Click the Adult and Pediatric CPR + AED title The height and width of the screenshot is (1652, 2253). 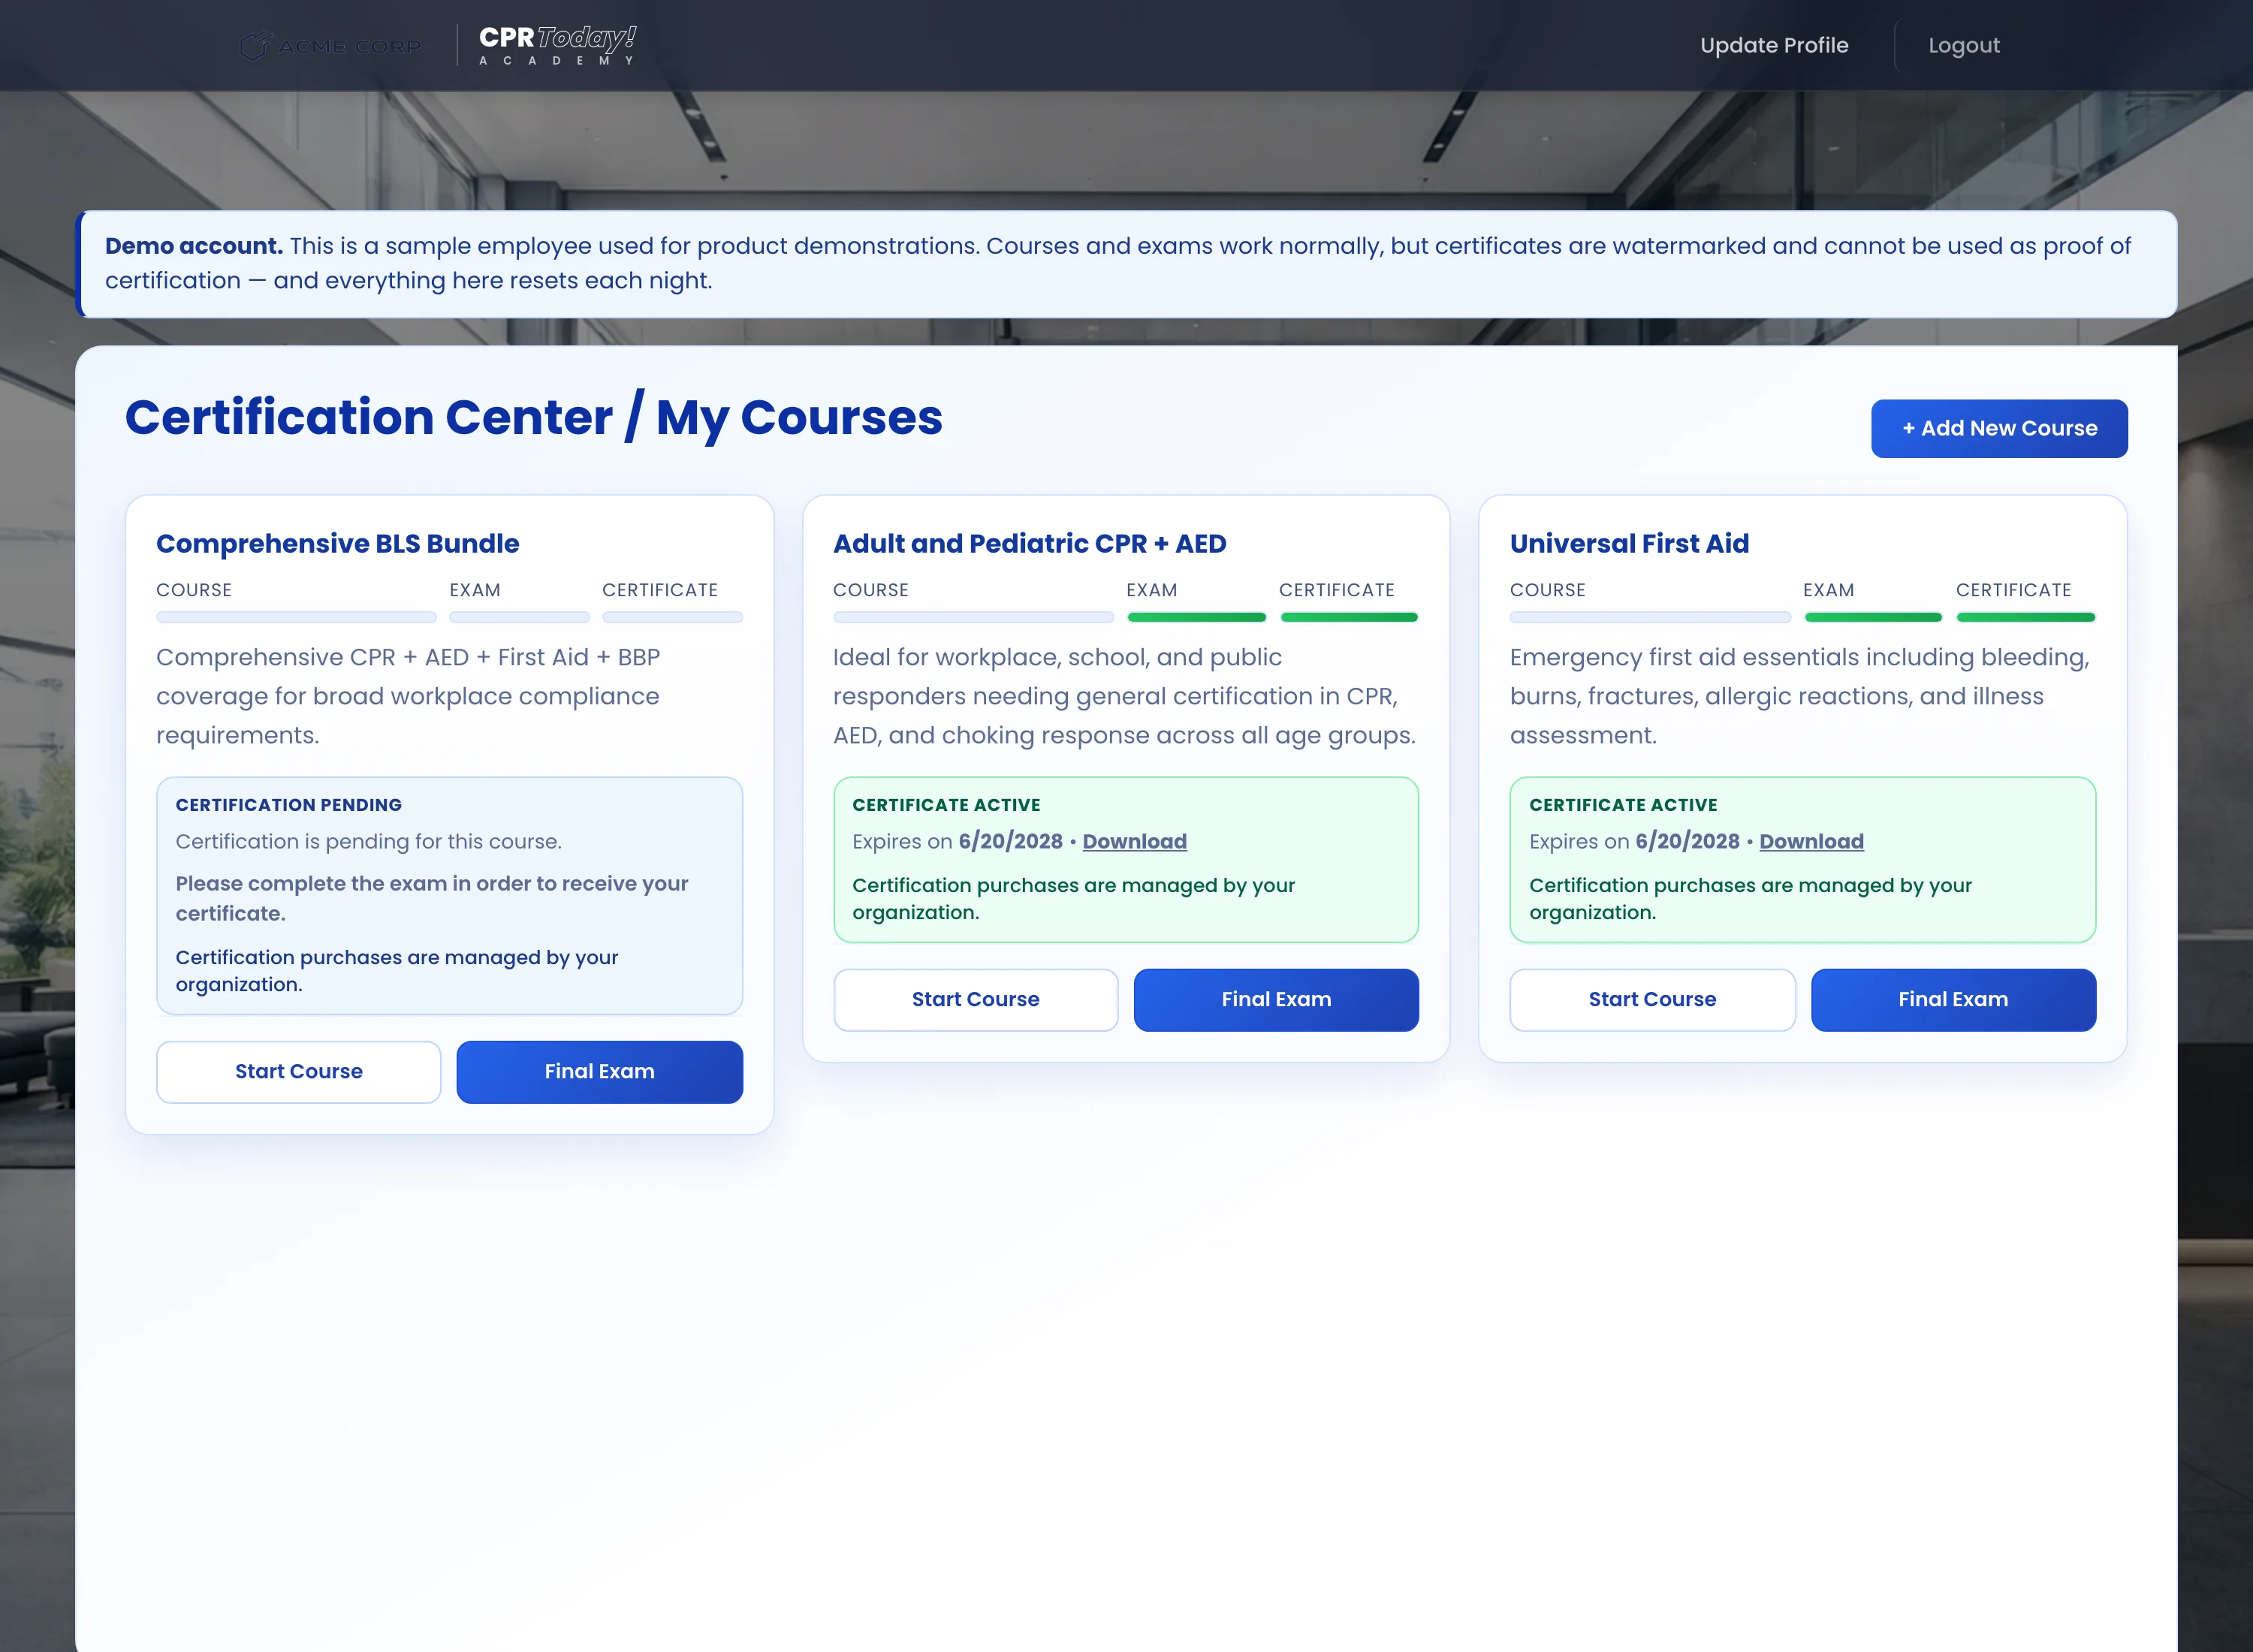pos(1029,543)
